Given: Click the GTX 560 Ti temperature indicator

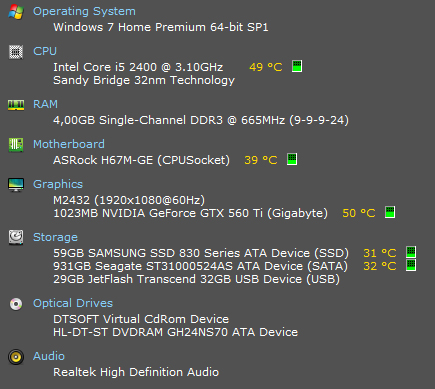Looking at the screenshot, I should pos(390,212).
